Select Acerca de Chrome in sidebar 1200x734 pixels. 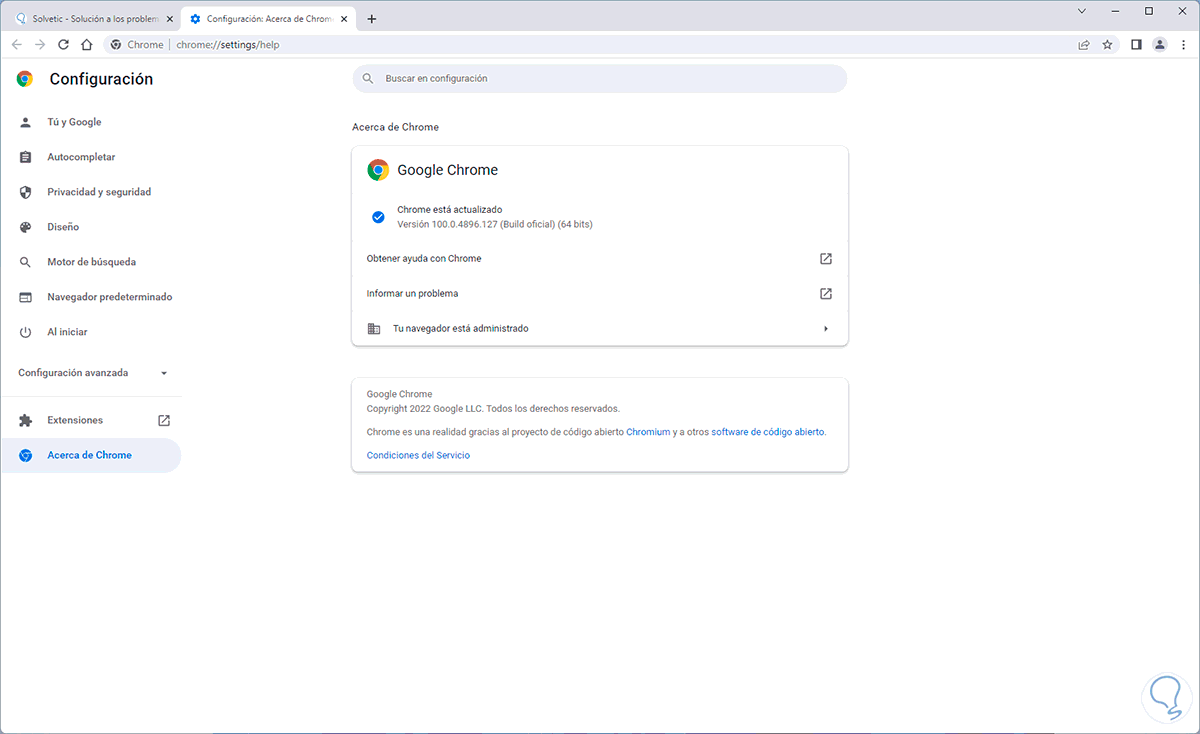(x=91, y=455)
